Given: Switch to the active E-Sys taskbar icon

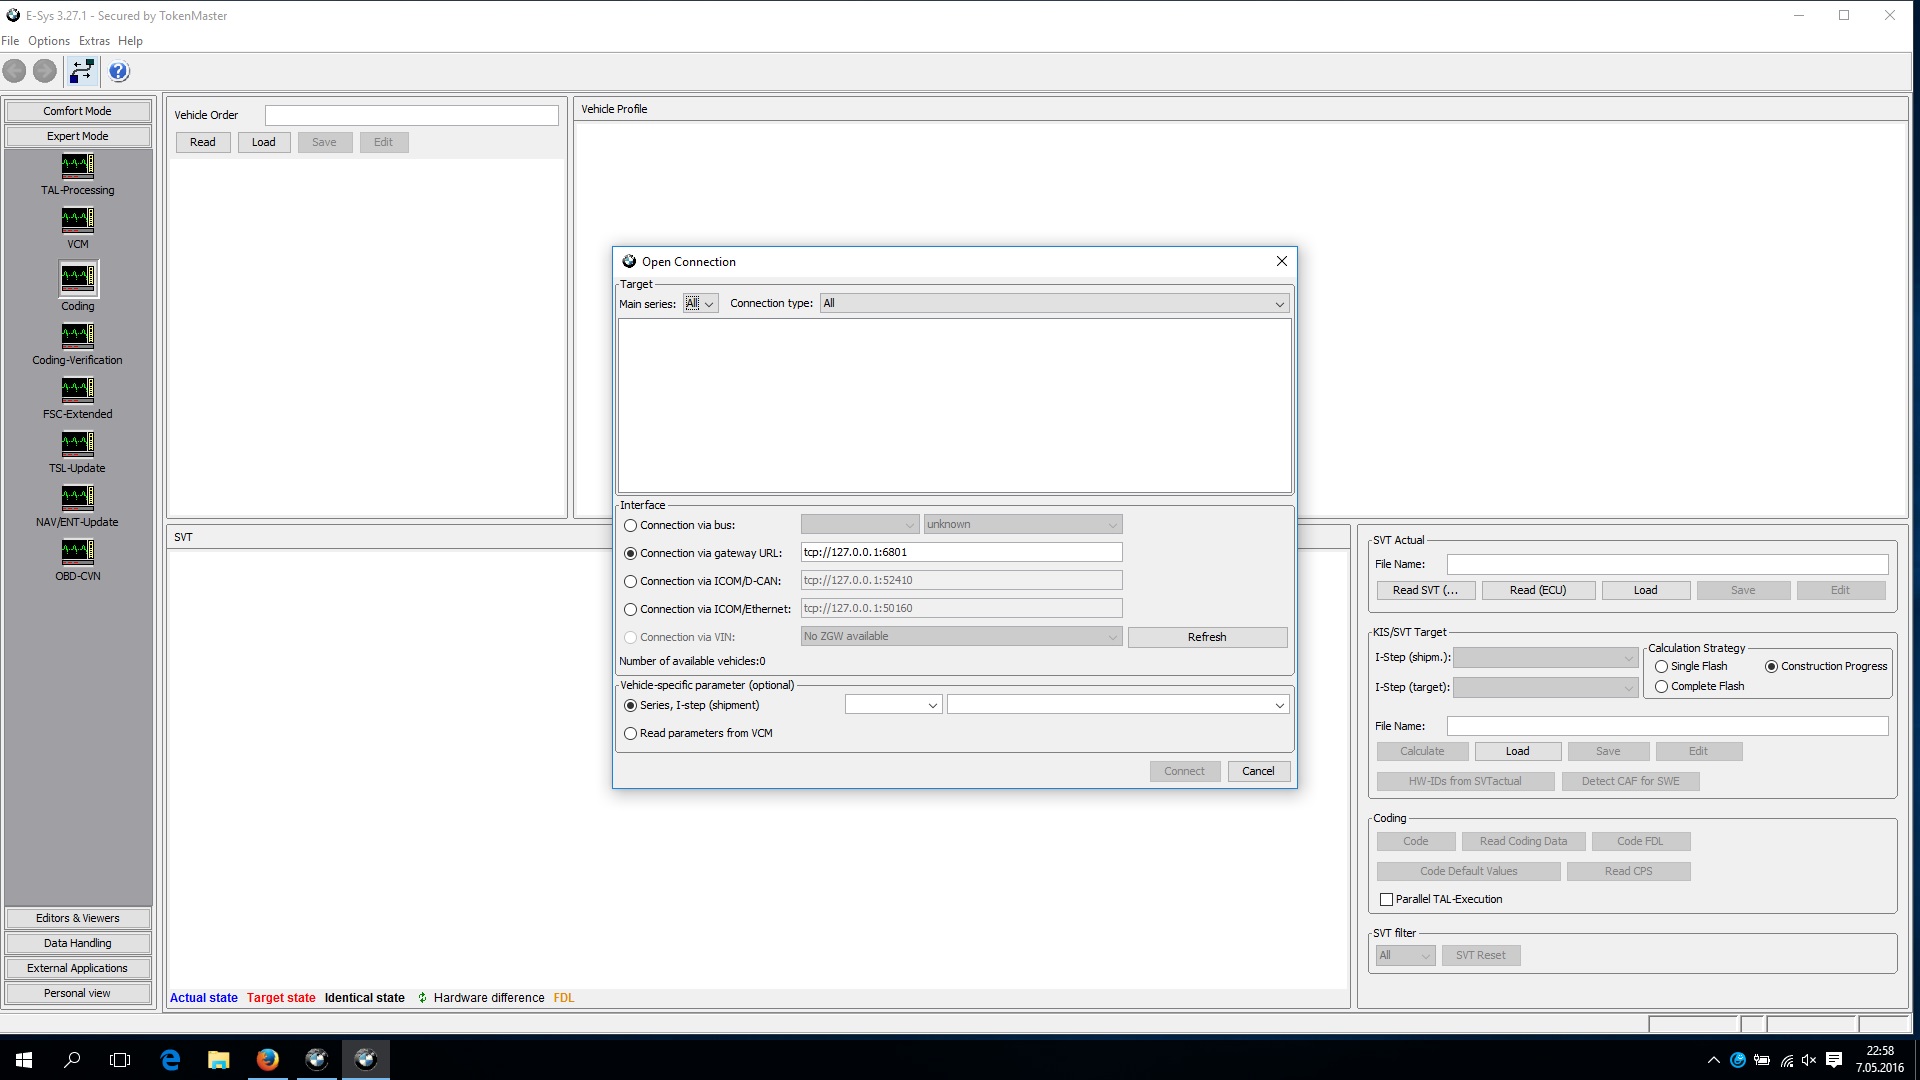Looking at the screenshot, I should [365, 1059].
